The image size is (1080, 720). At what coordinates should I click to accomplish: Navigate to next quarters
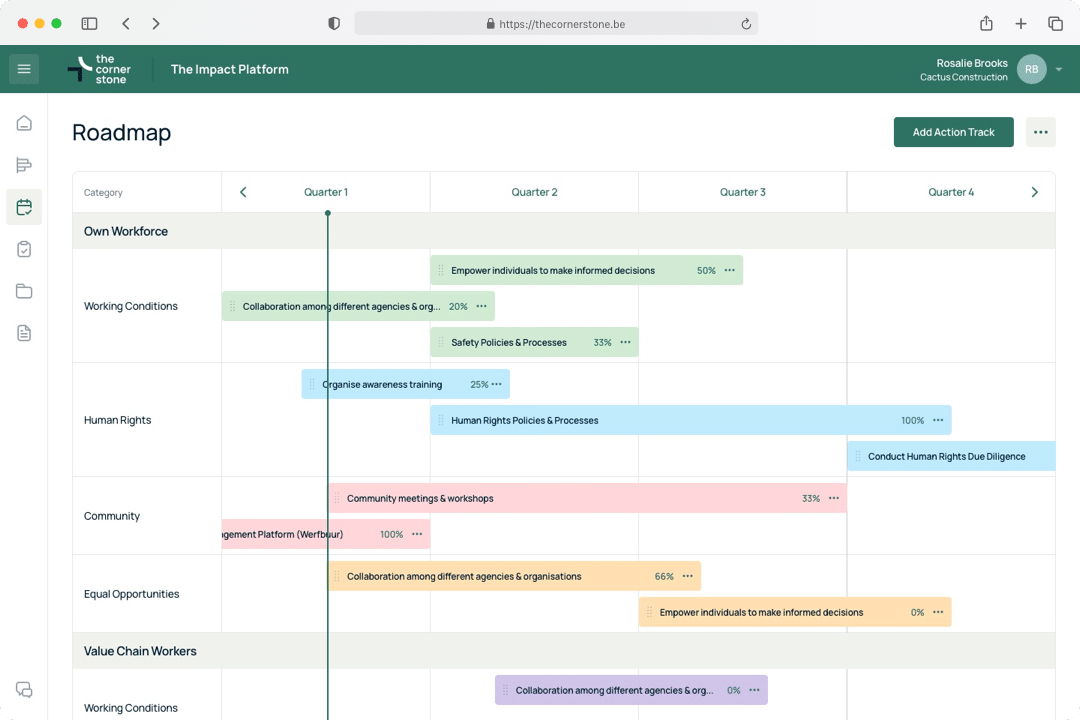point(1034,192)
